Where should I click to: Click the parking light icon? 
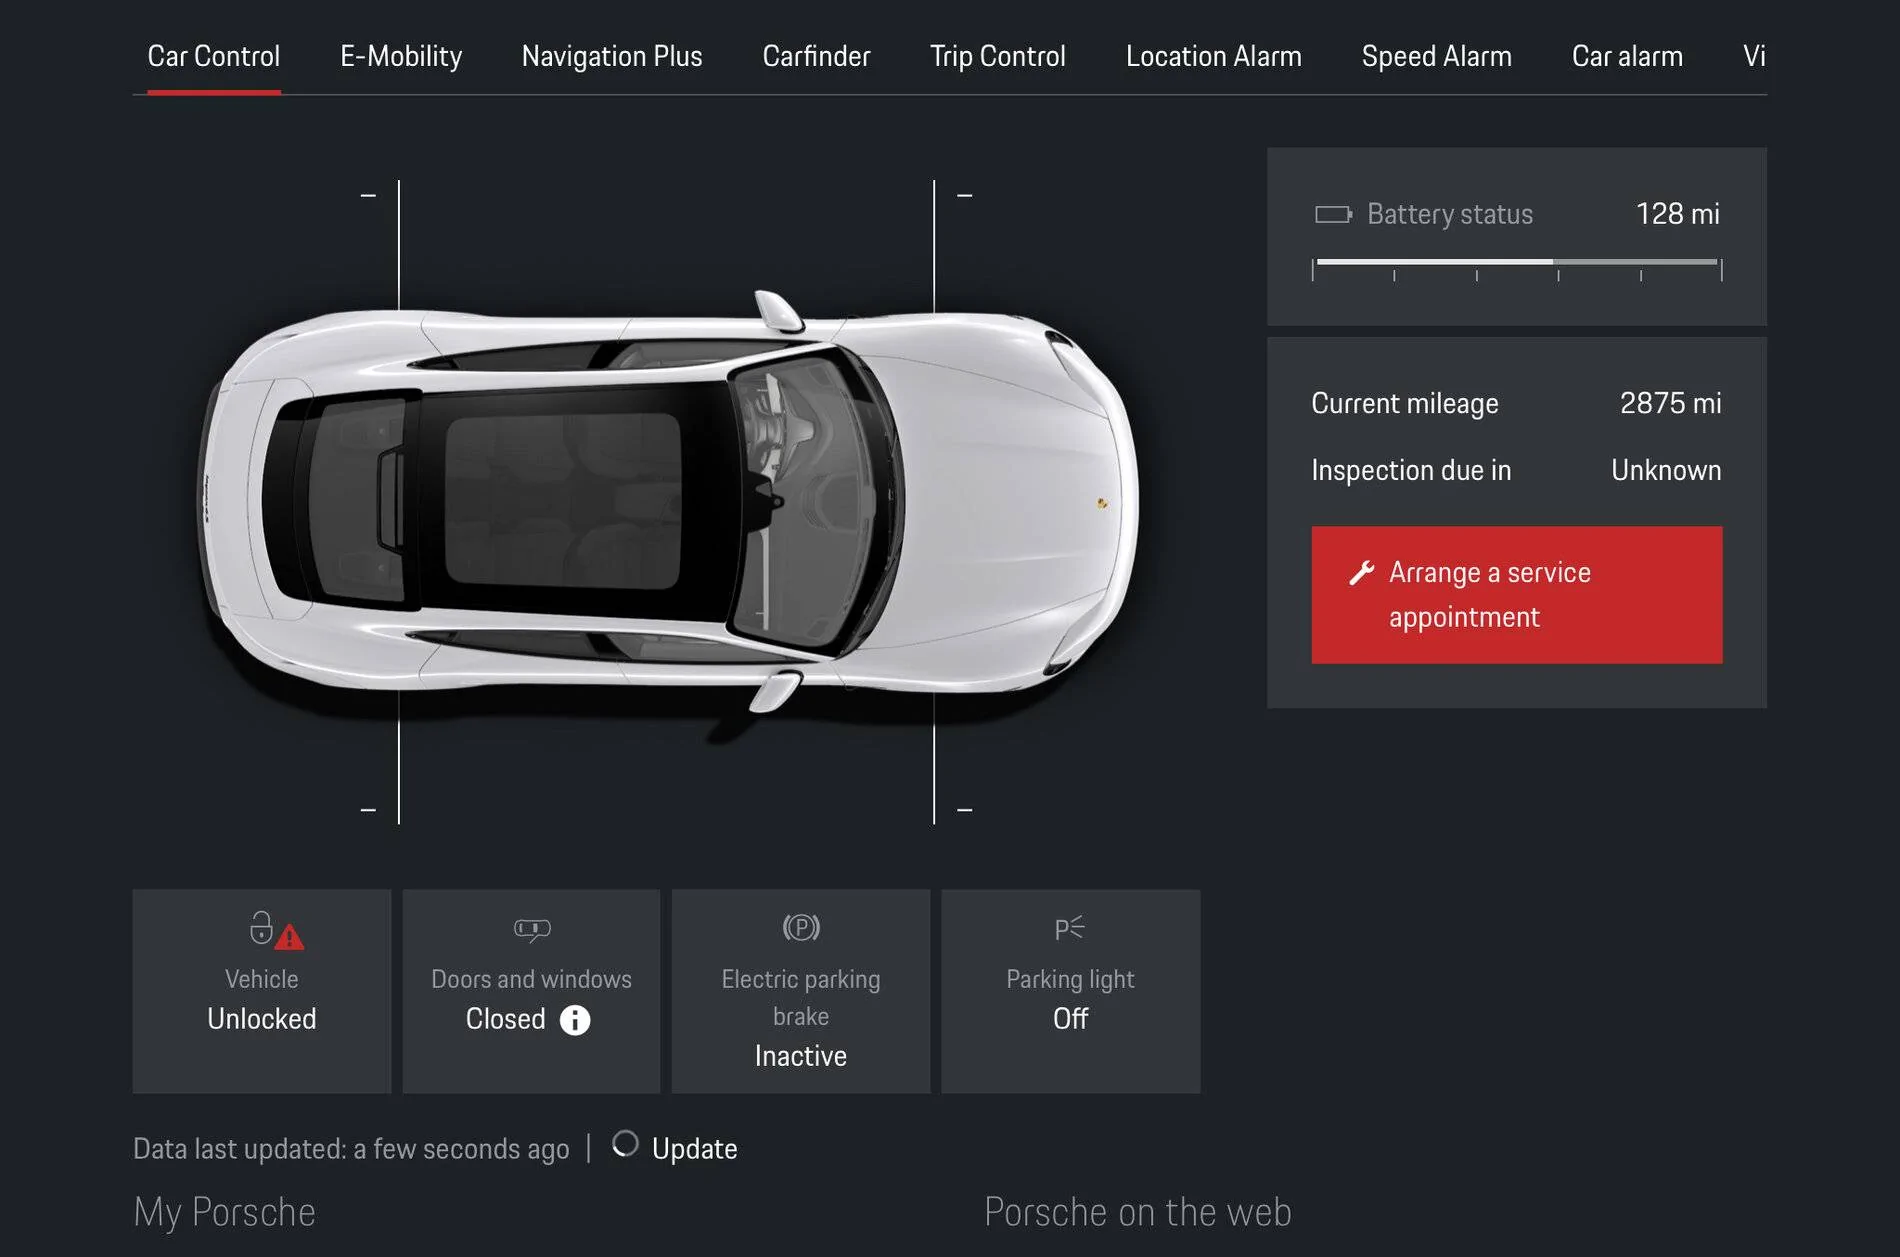[1069, 928]
